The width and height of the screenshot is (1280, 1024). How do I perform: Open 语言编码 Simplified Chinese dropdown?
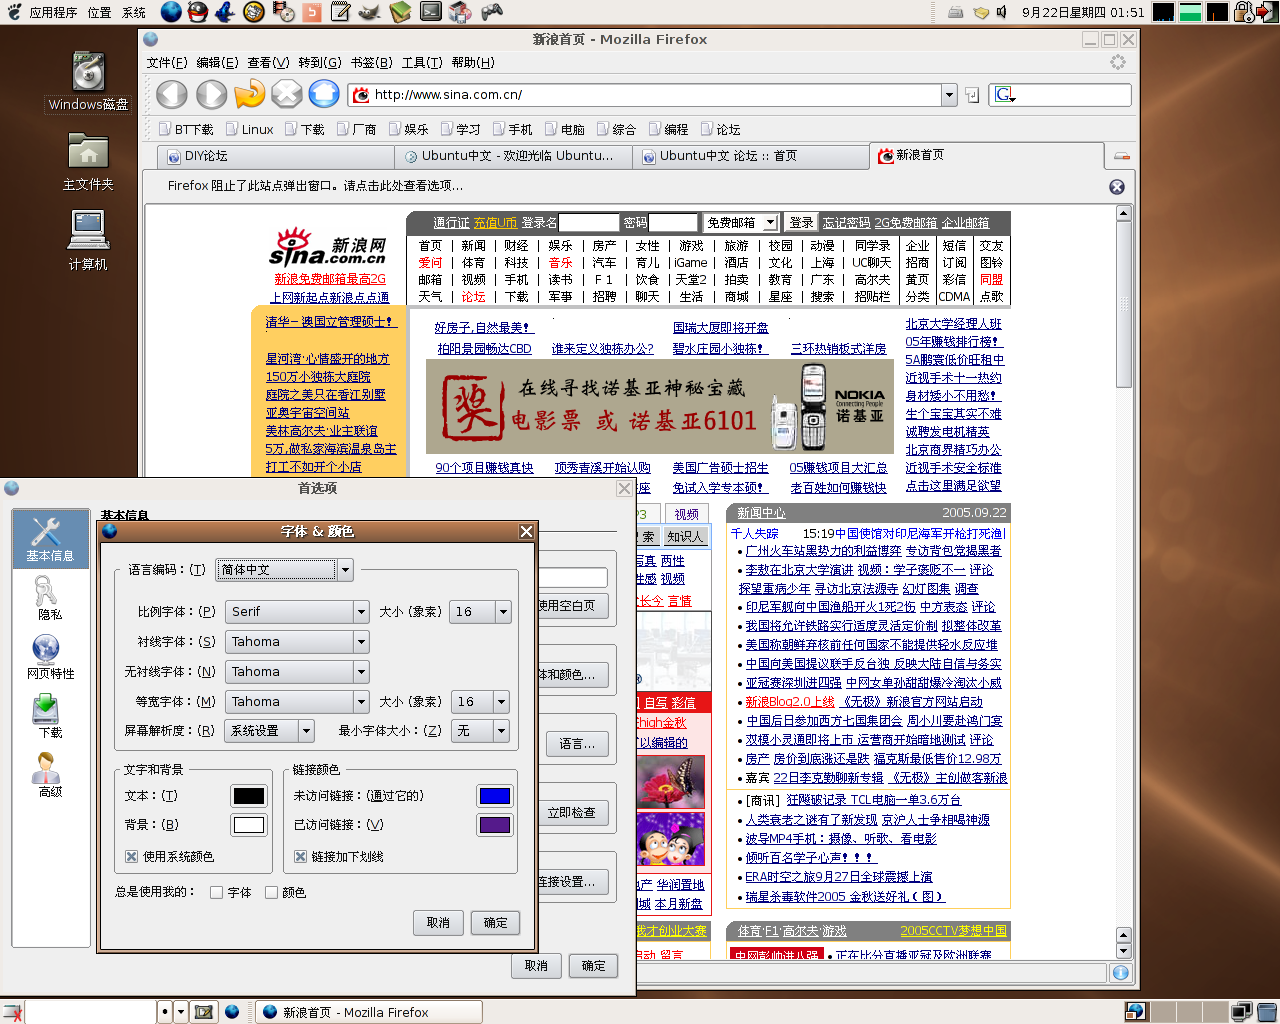point(285,570)
